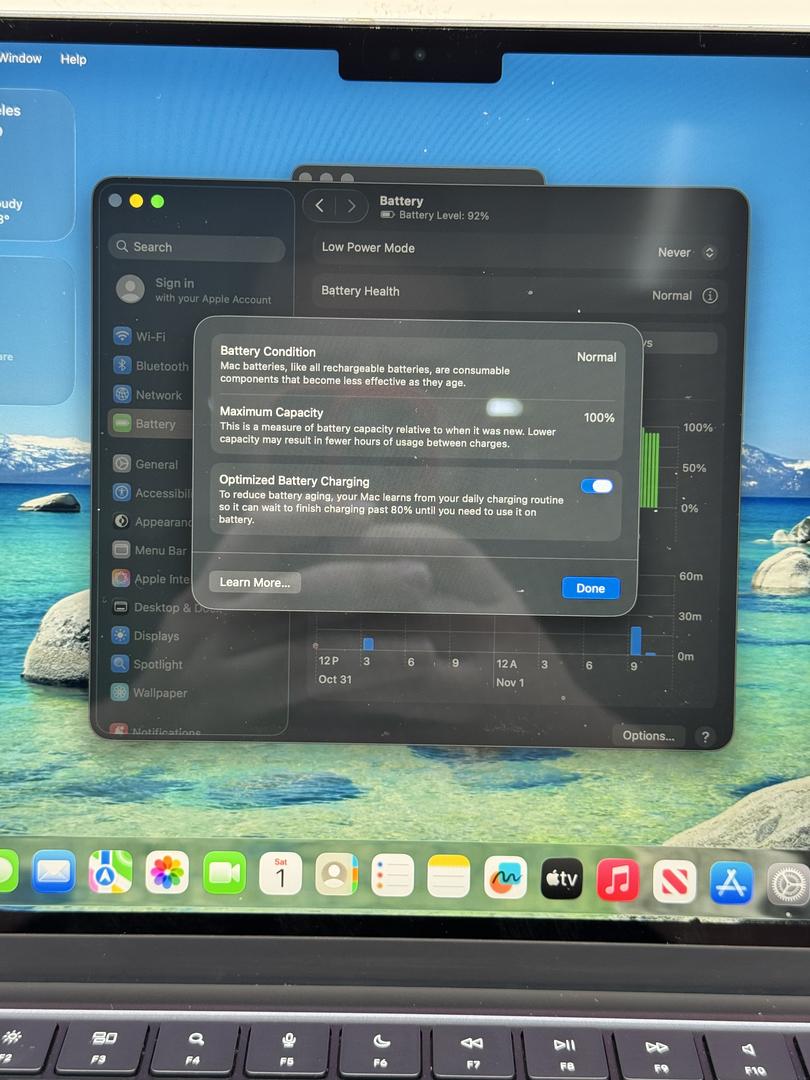
Task: Select Wi-Fi in the sidebar
Action: [150, 337]
